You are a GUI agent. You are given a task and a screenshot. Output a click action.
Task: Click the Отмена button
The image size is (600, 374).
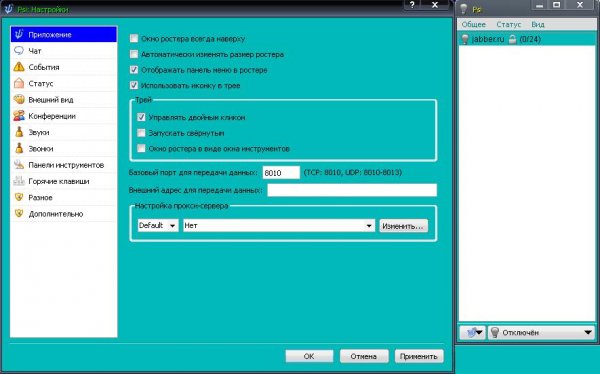click(x=364, y=356)
